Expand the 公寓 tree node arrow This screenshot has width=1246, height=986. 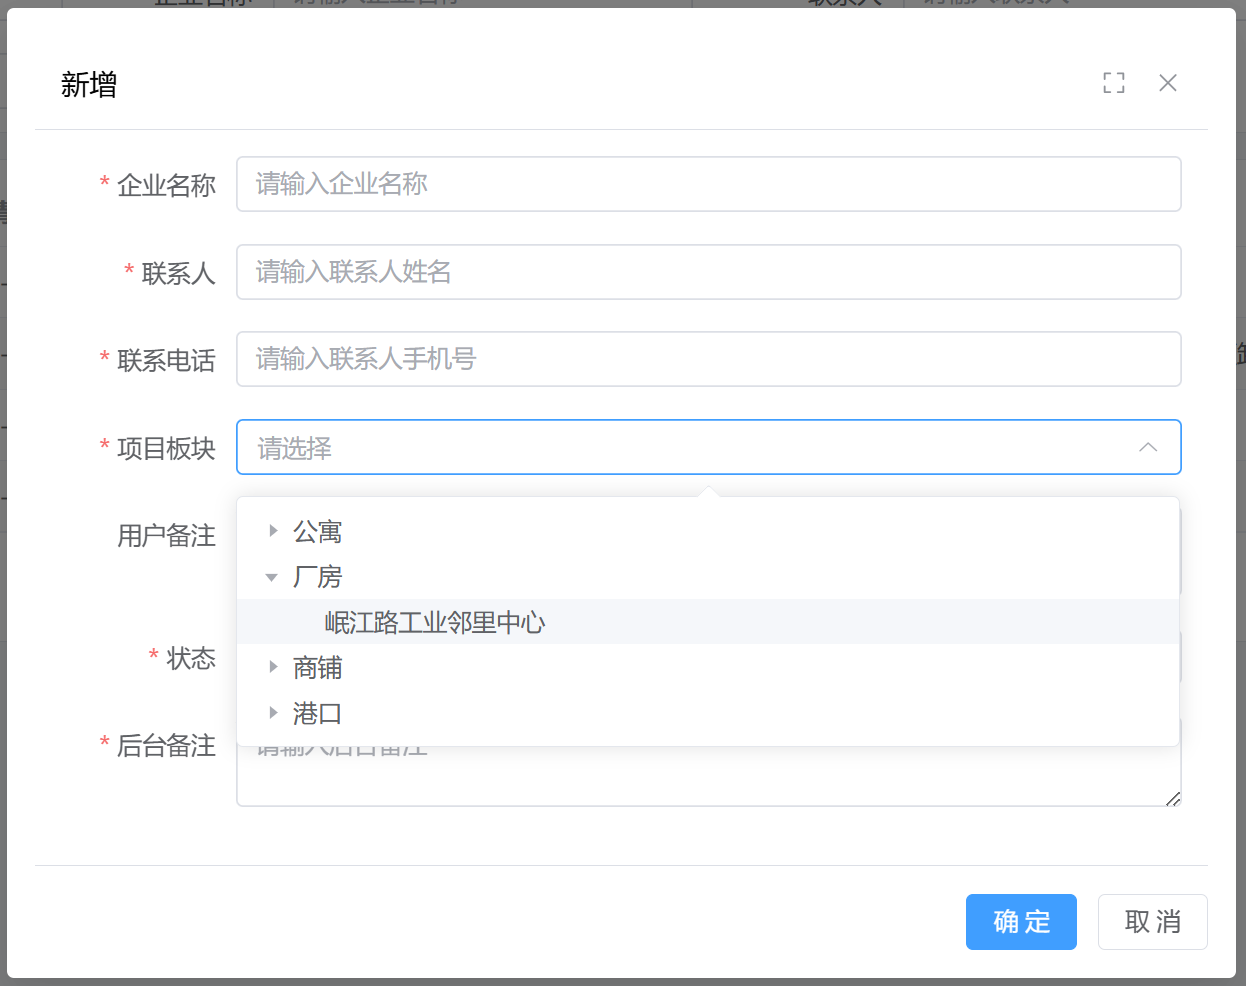click(x=272, y=531)
